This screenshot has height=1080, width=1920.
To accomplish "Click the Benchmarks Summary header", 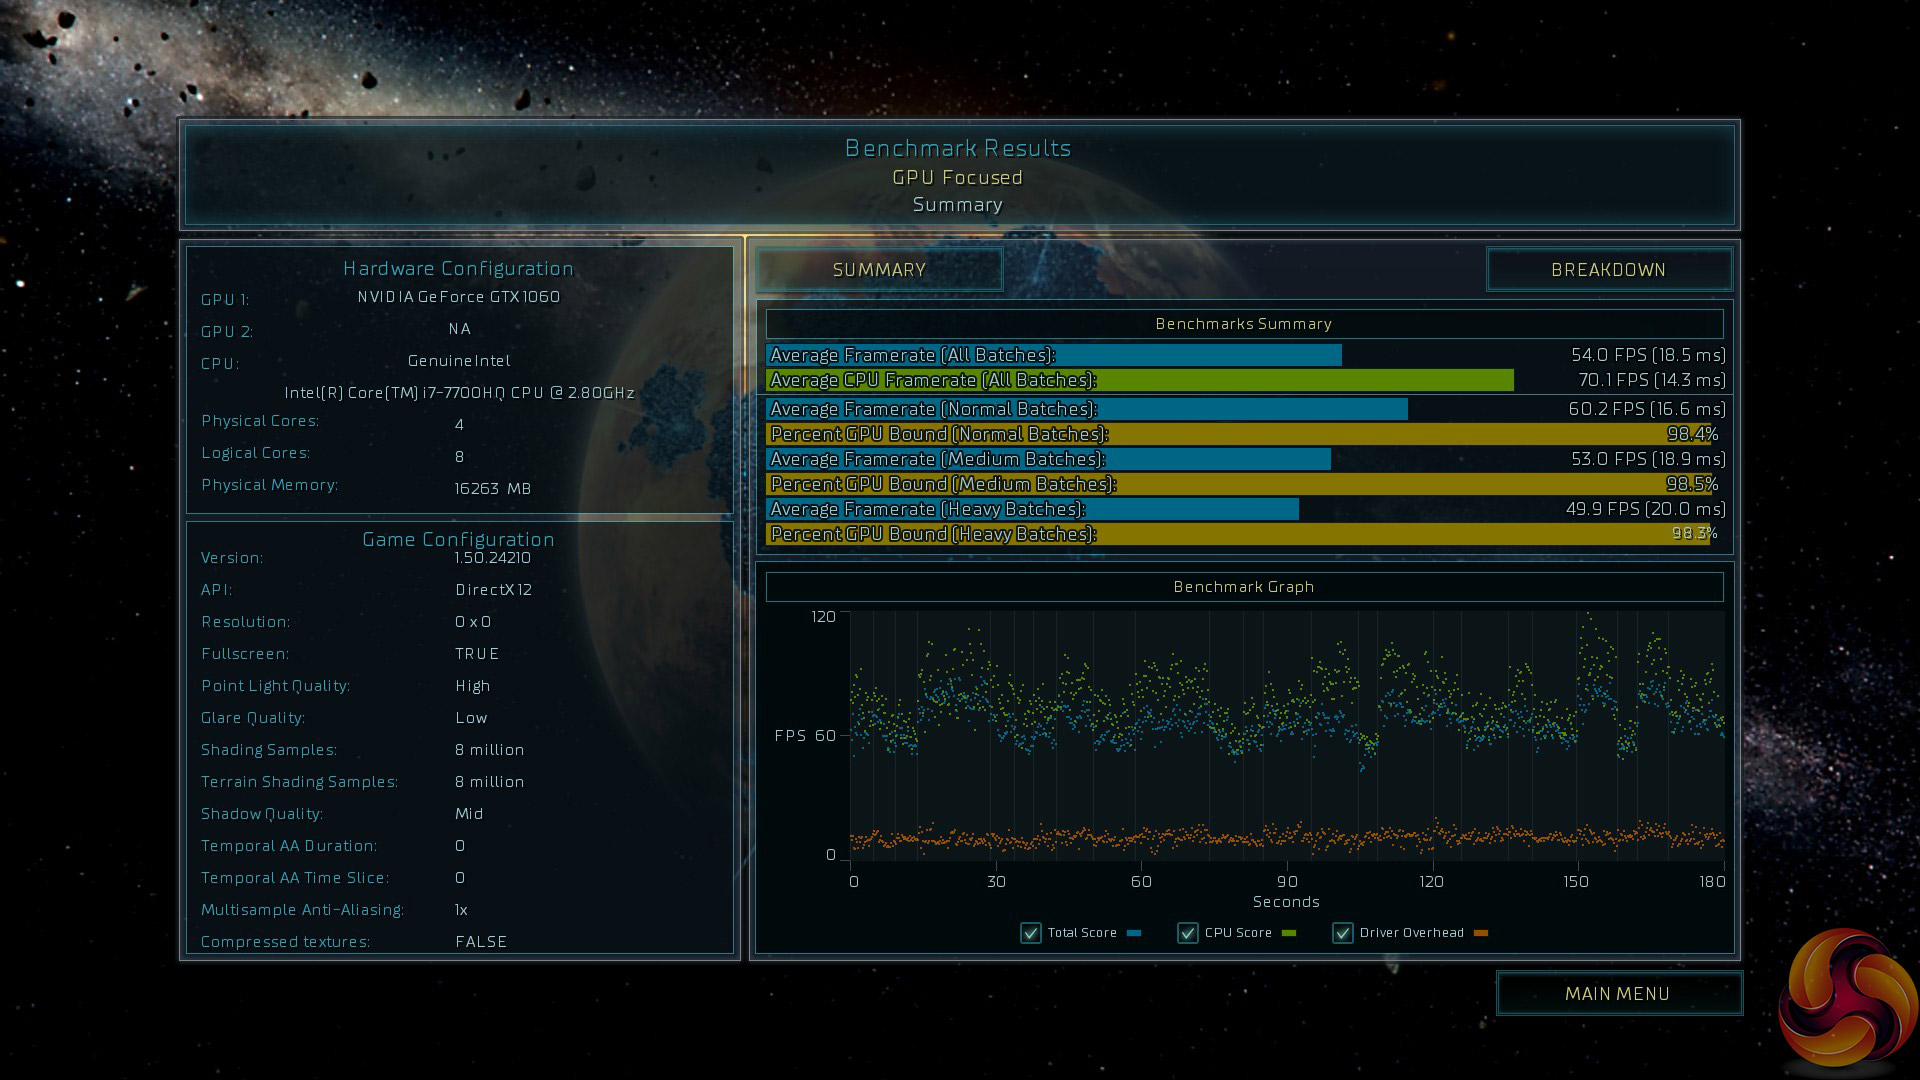I will (x=1244, y=324).
